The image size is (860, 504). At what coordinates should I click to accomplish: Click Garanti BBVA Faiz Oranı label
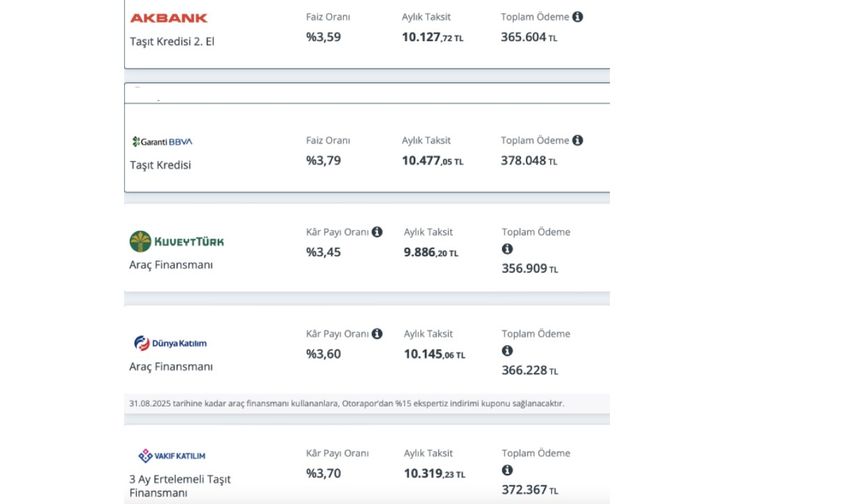[328, 140]
